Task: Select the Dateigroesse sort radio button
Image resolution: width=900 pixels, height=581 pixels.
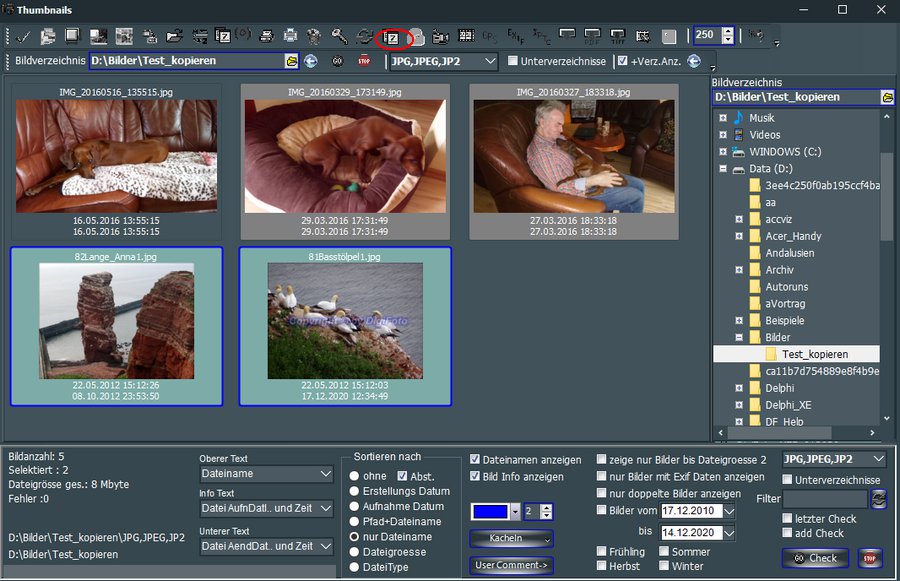Action: pos(354,552)
